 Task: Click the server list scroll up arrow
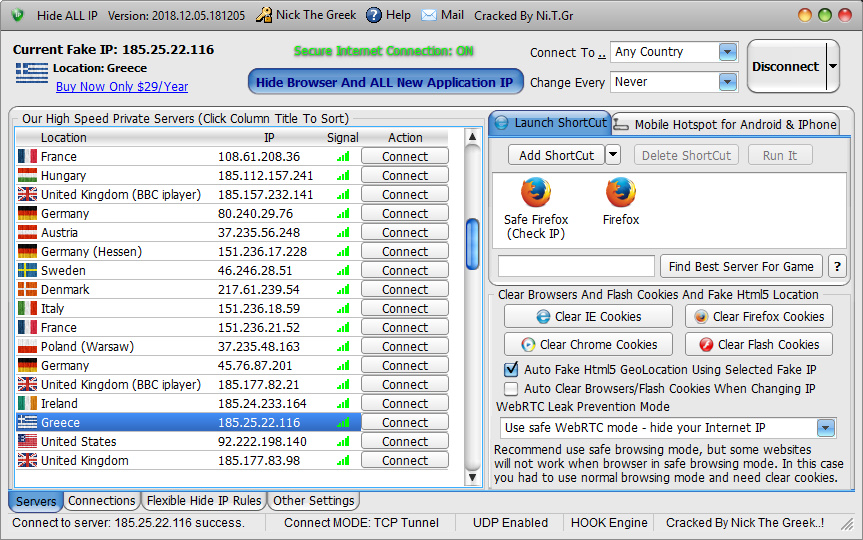[x=472, y=136]
